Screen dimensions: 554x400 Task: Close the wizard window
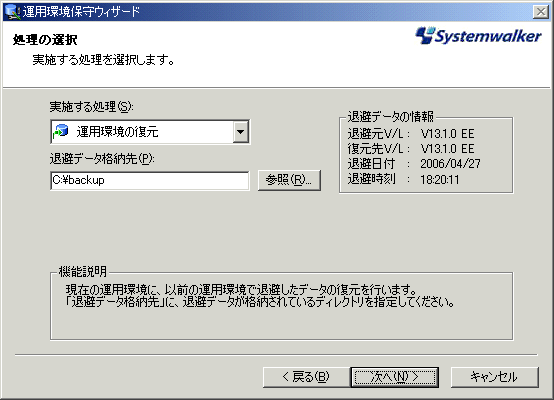[x=541, y=12]
